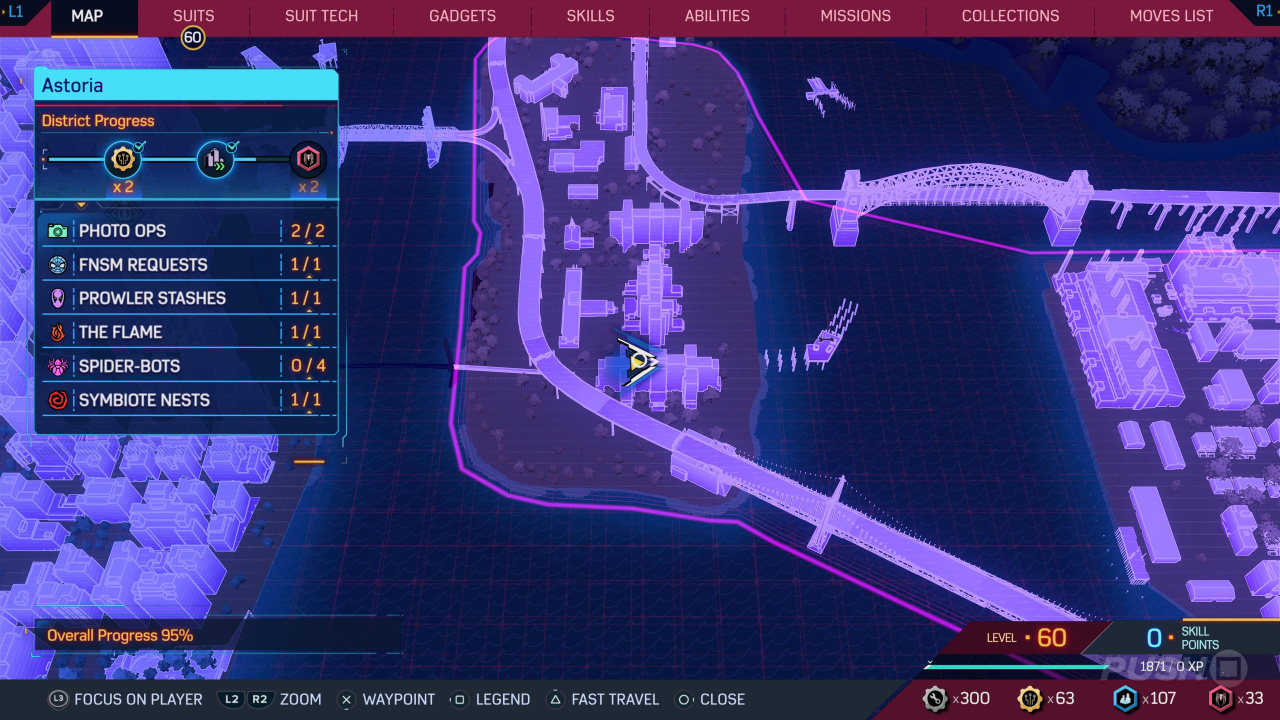Click the player location marker on map
This screenshot has width=1280, height=720.
pos(638,363)
